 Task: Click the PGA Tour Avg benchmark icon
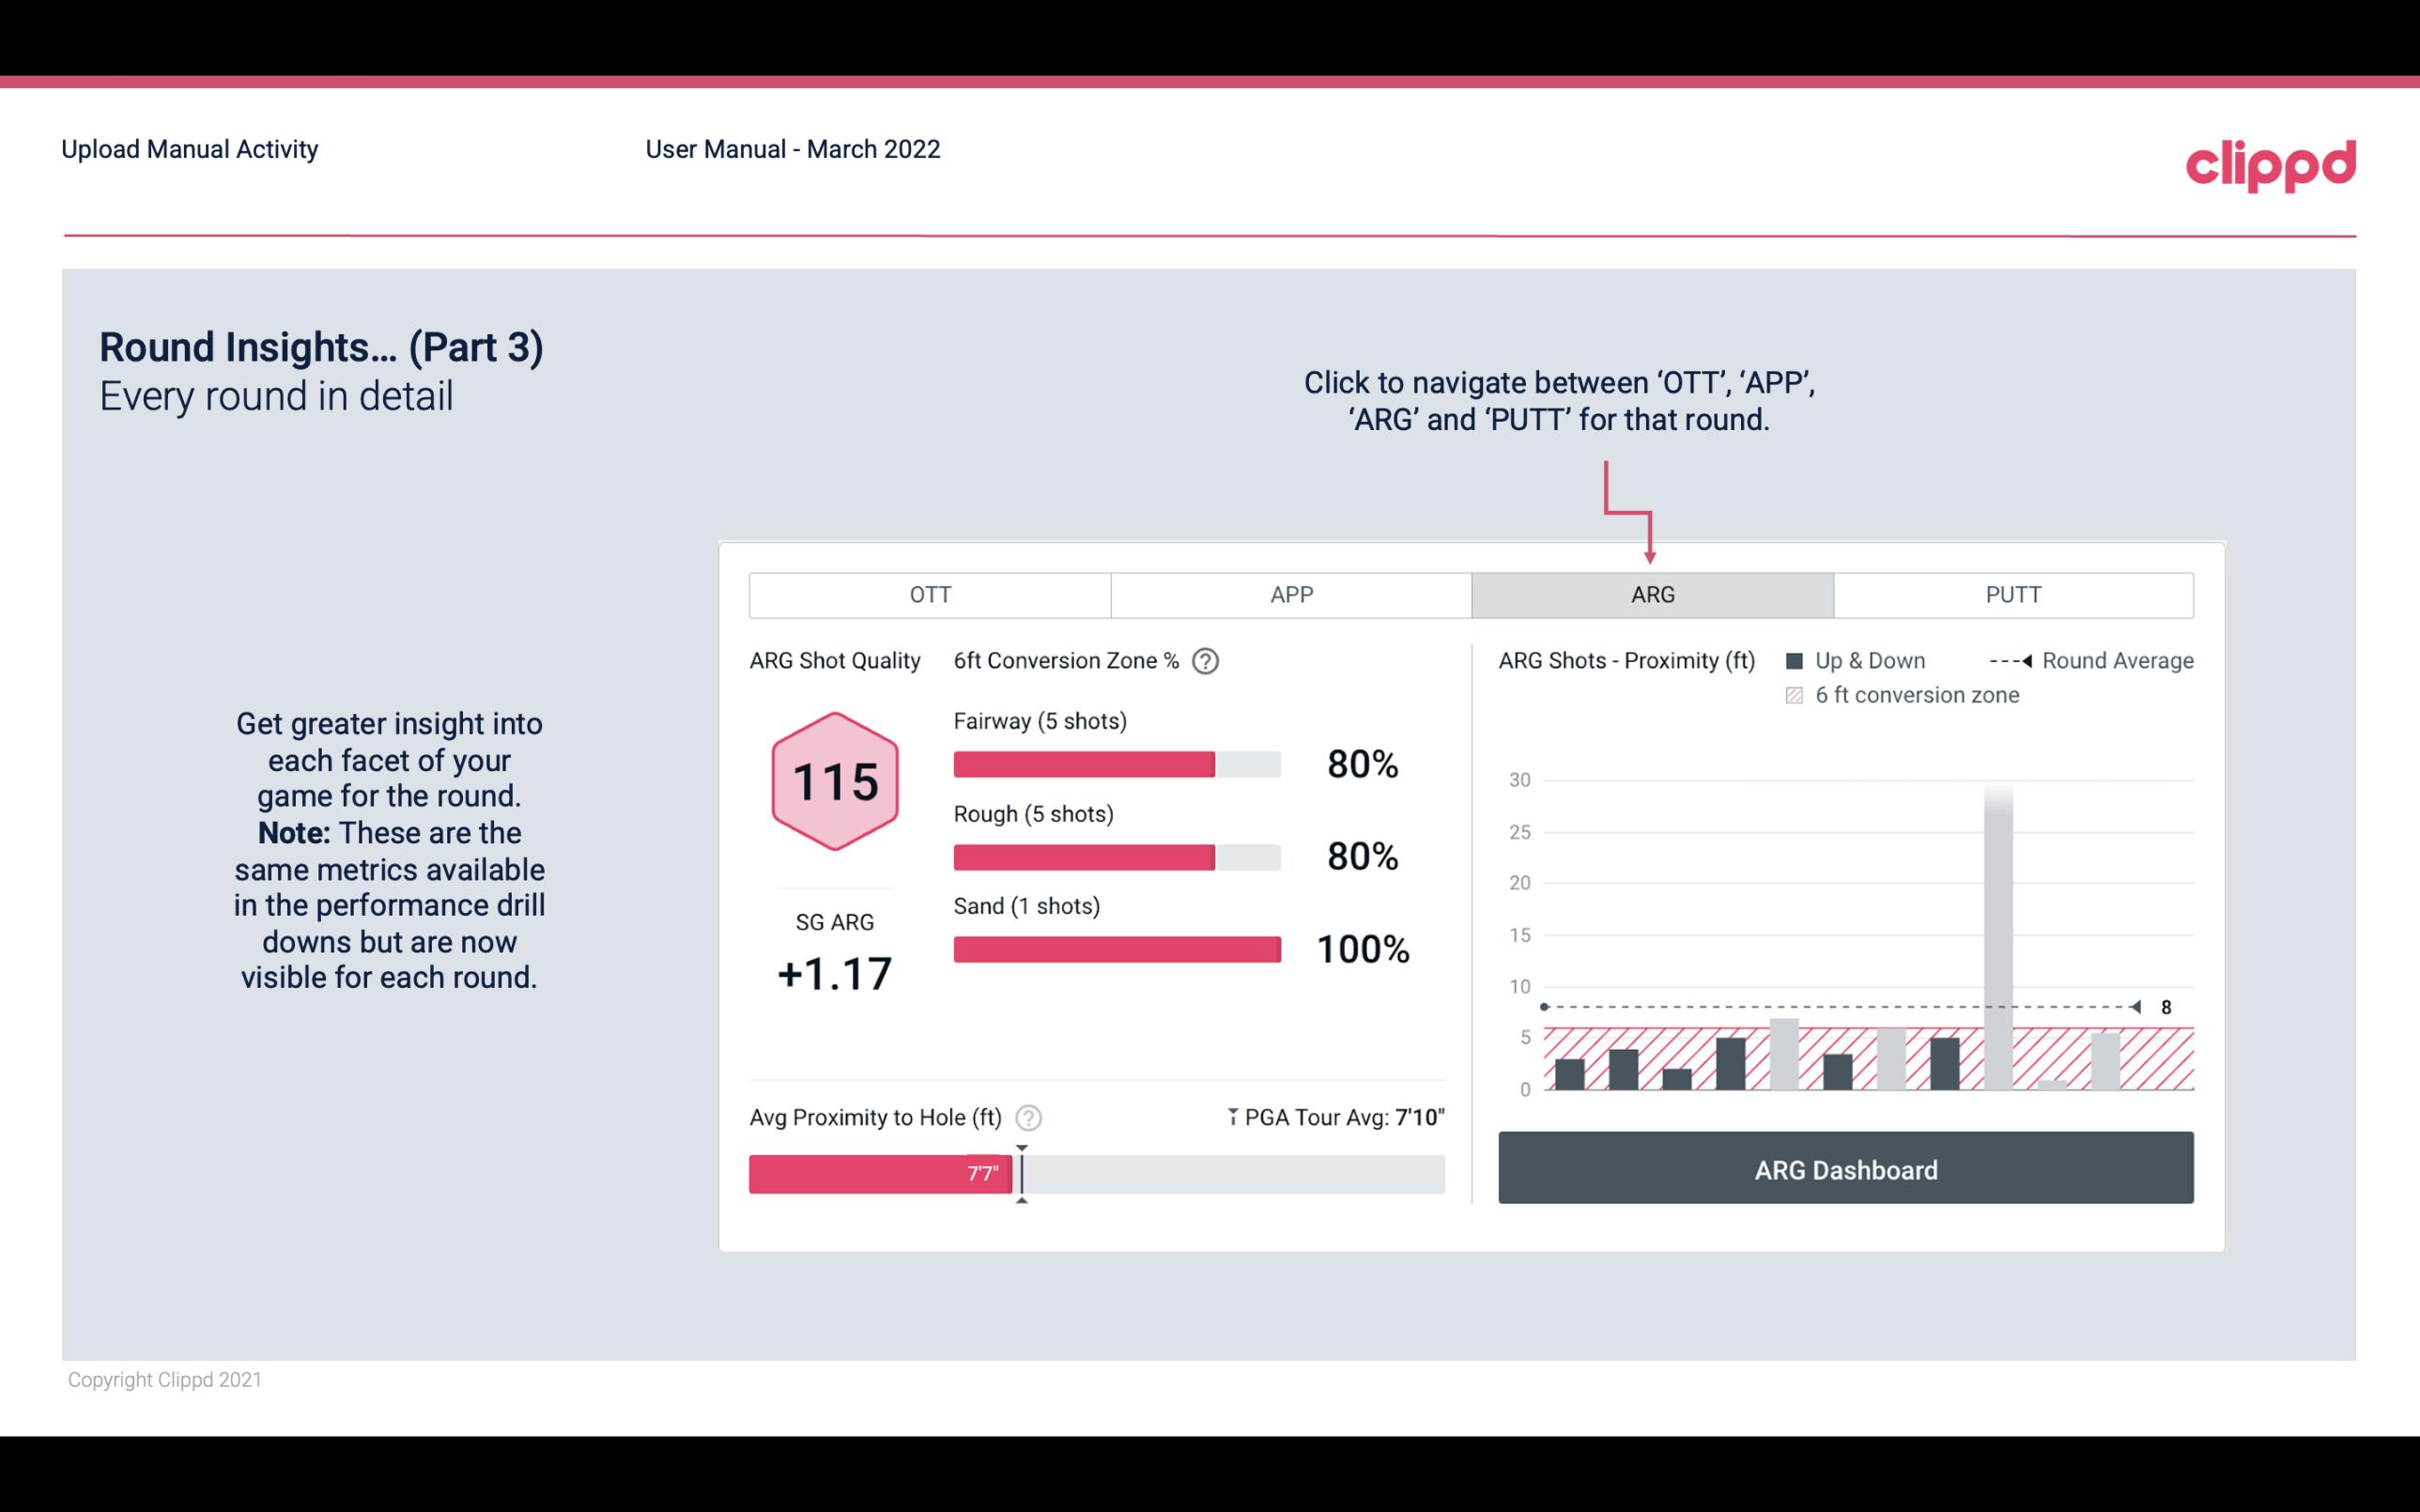tap(1227, 1117)
